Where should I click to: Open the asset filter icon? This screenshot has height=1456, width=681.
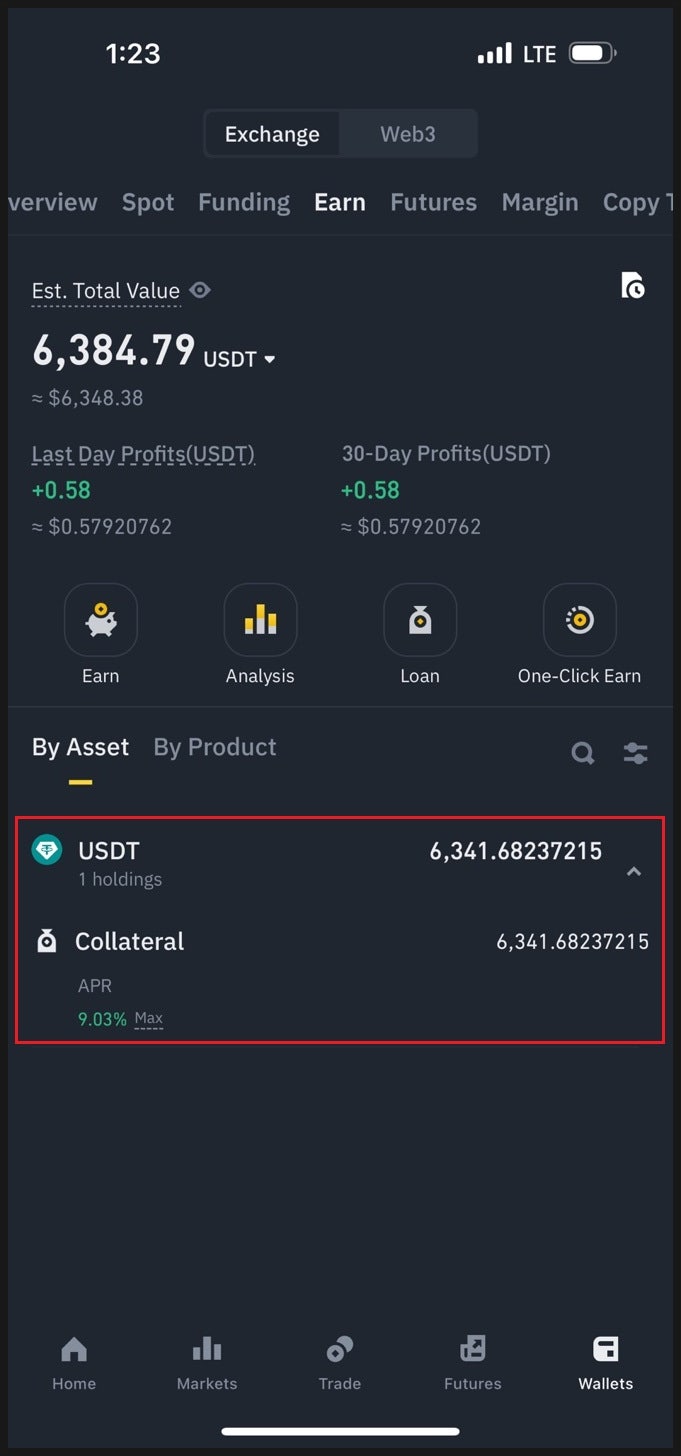[x=635, y=753]
